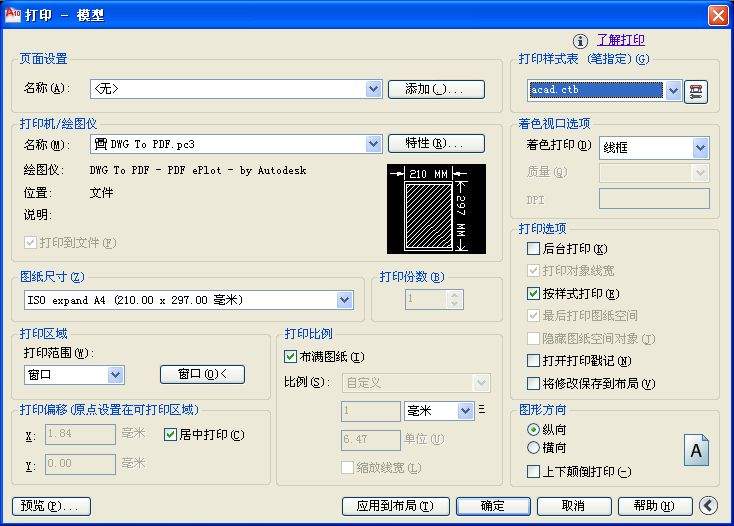Enable 将修改保存到布局 checkbox
Screen dimensions: 734x526
click(533, 383)
